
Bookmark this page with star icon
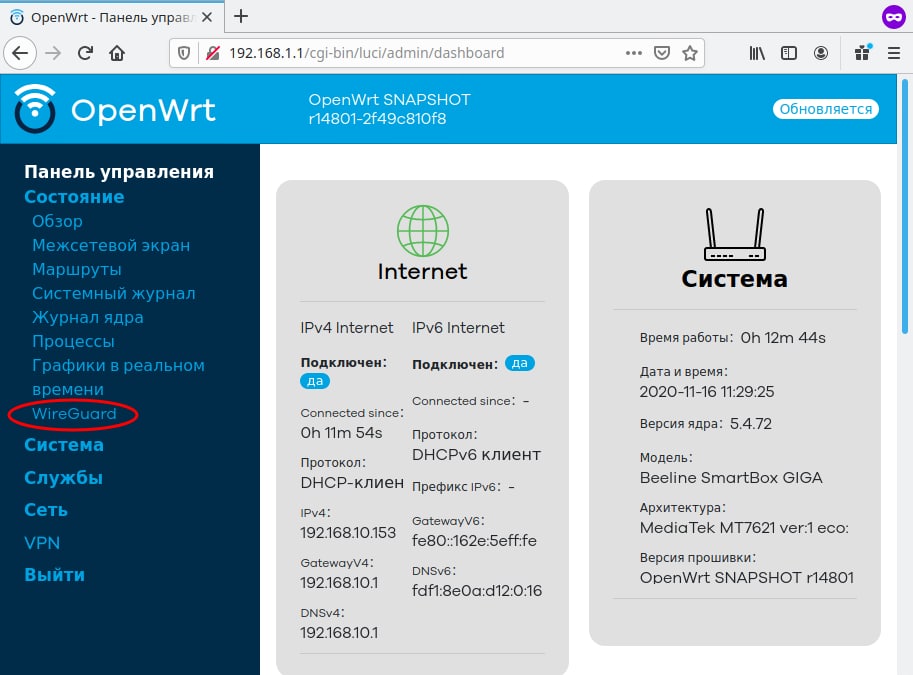click(689, 53)
